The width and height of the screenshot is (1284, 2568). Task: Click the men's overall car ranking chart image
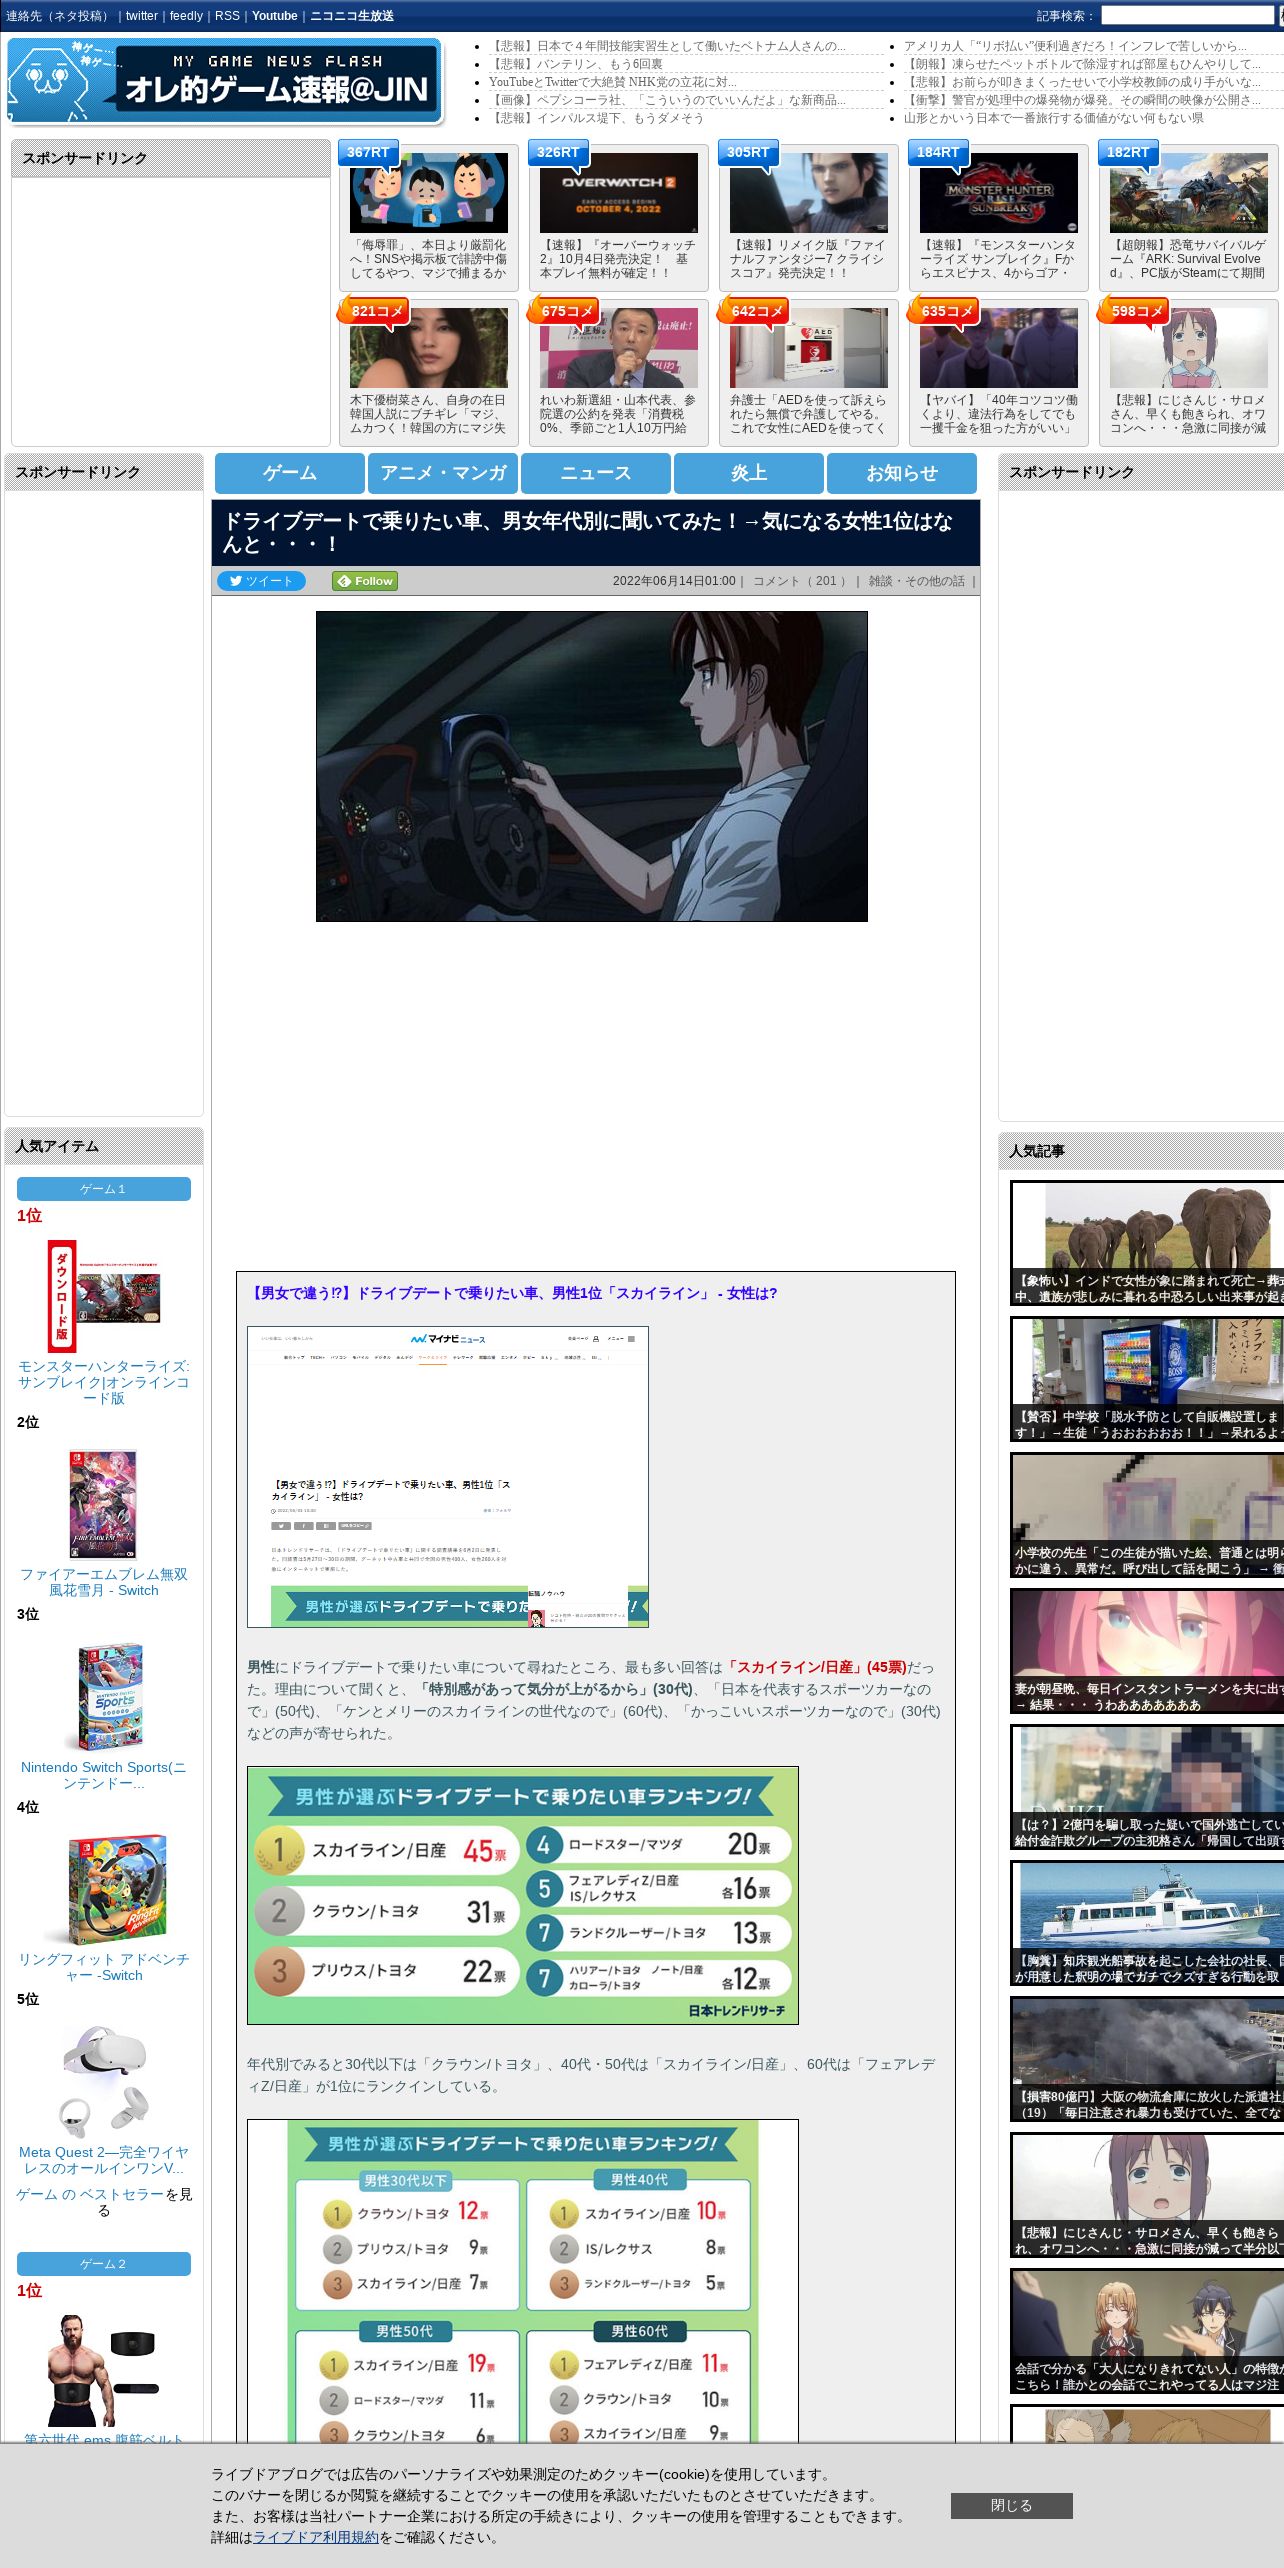(523, 1895)
